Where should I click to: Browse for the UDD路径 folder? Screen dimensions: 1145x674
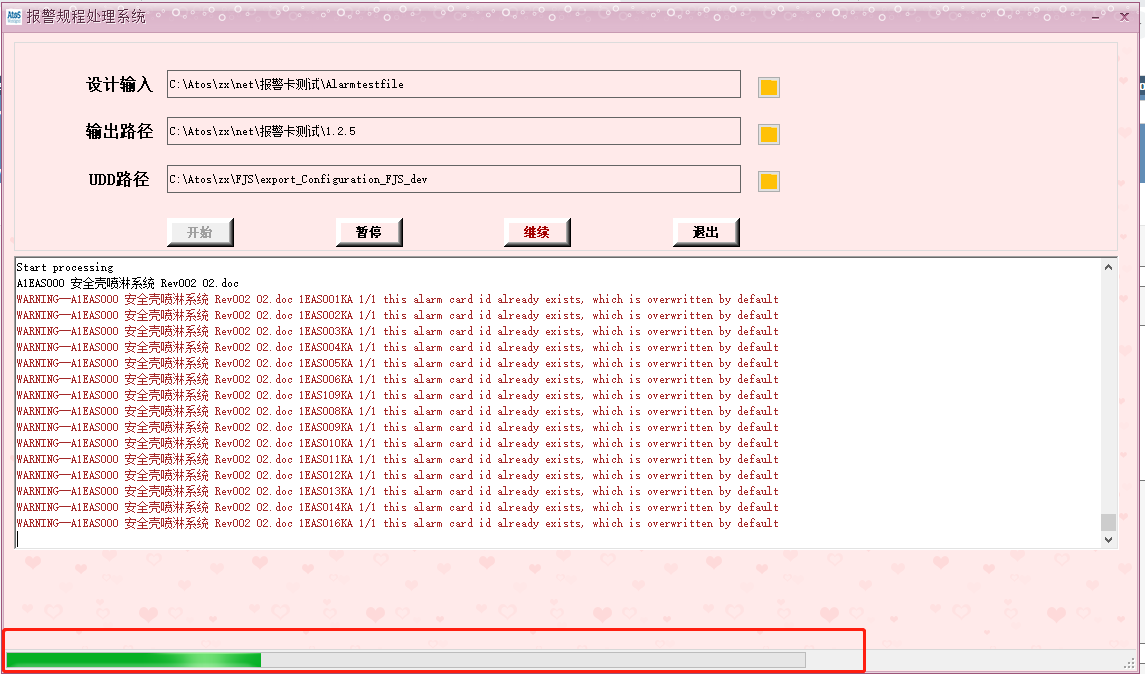[x=768, y=181]
